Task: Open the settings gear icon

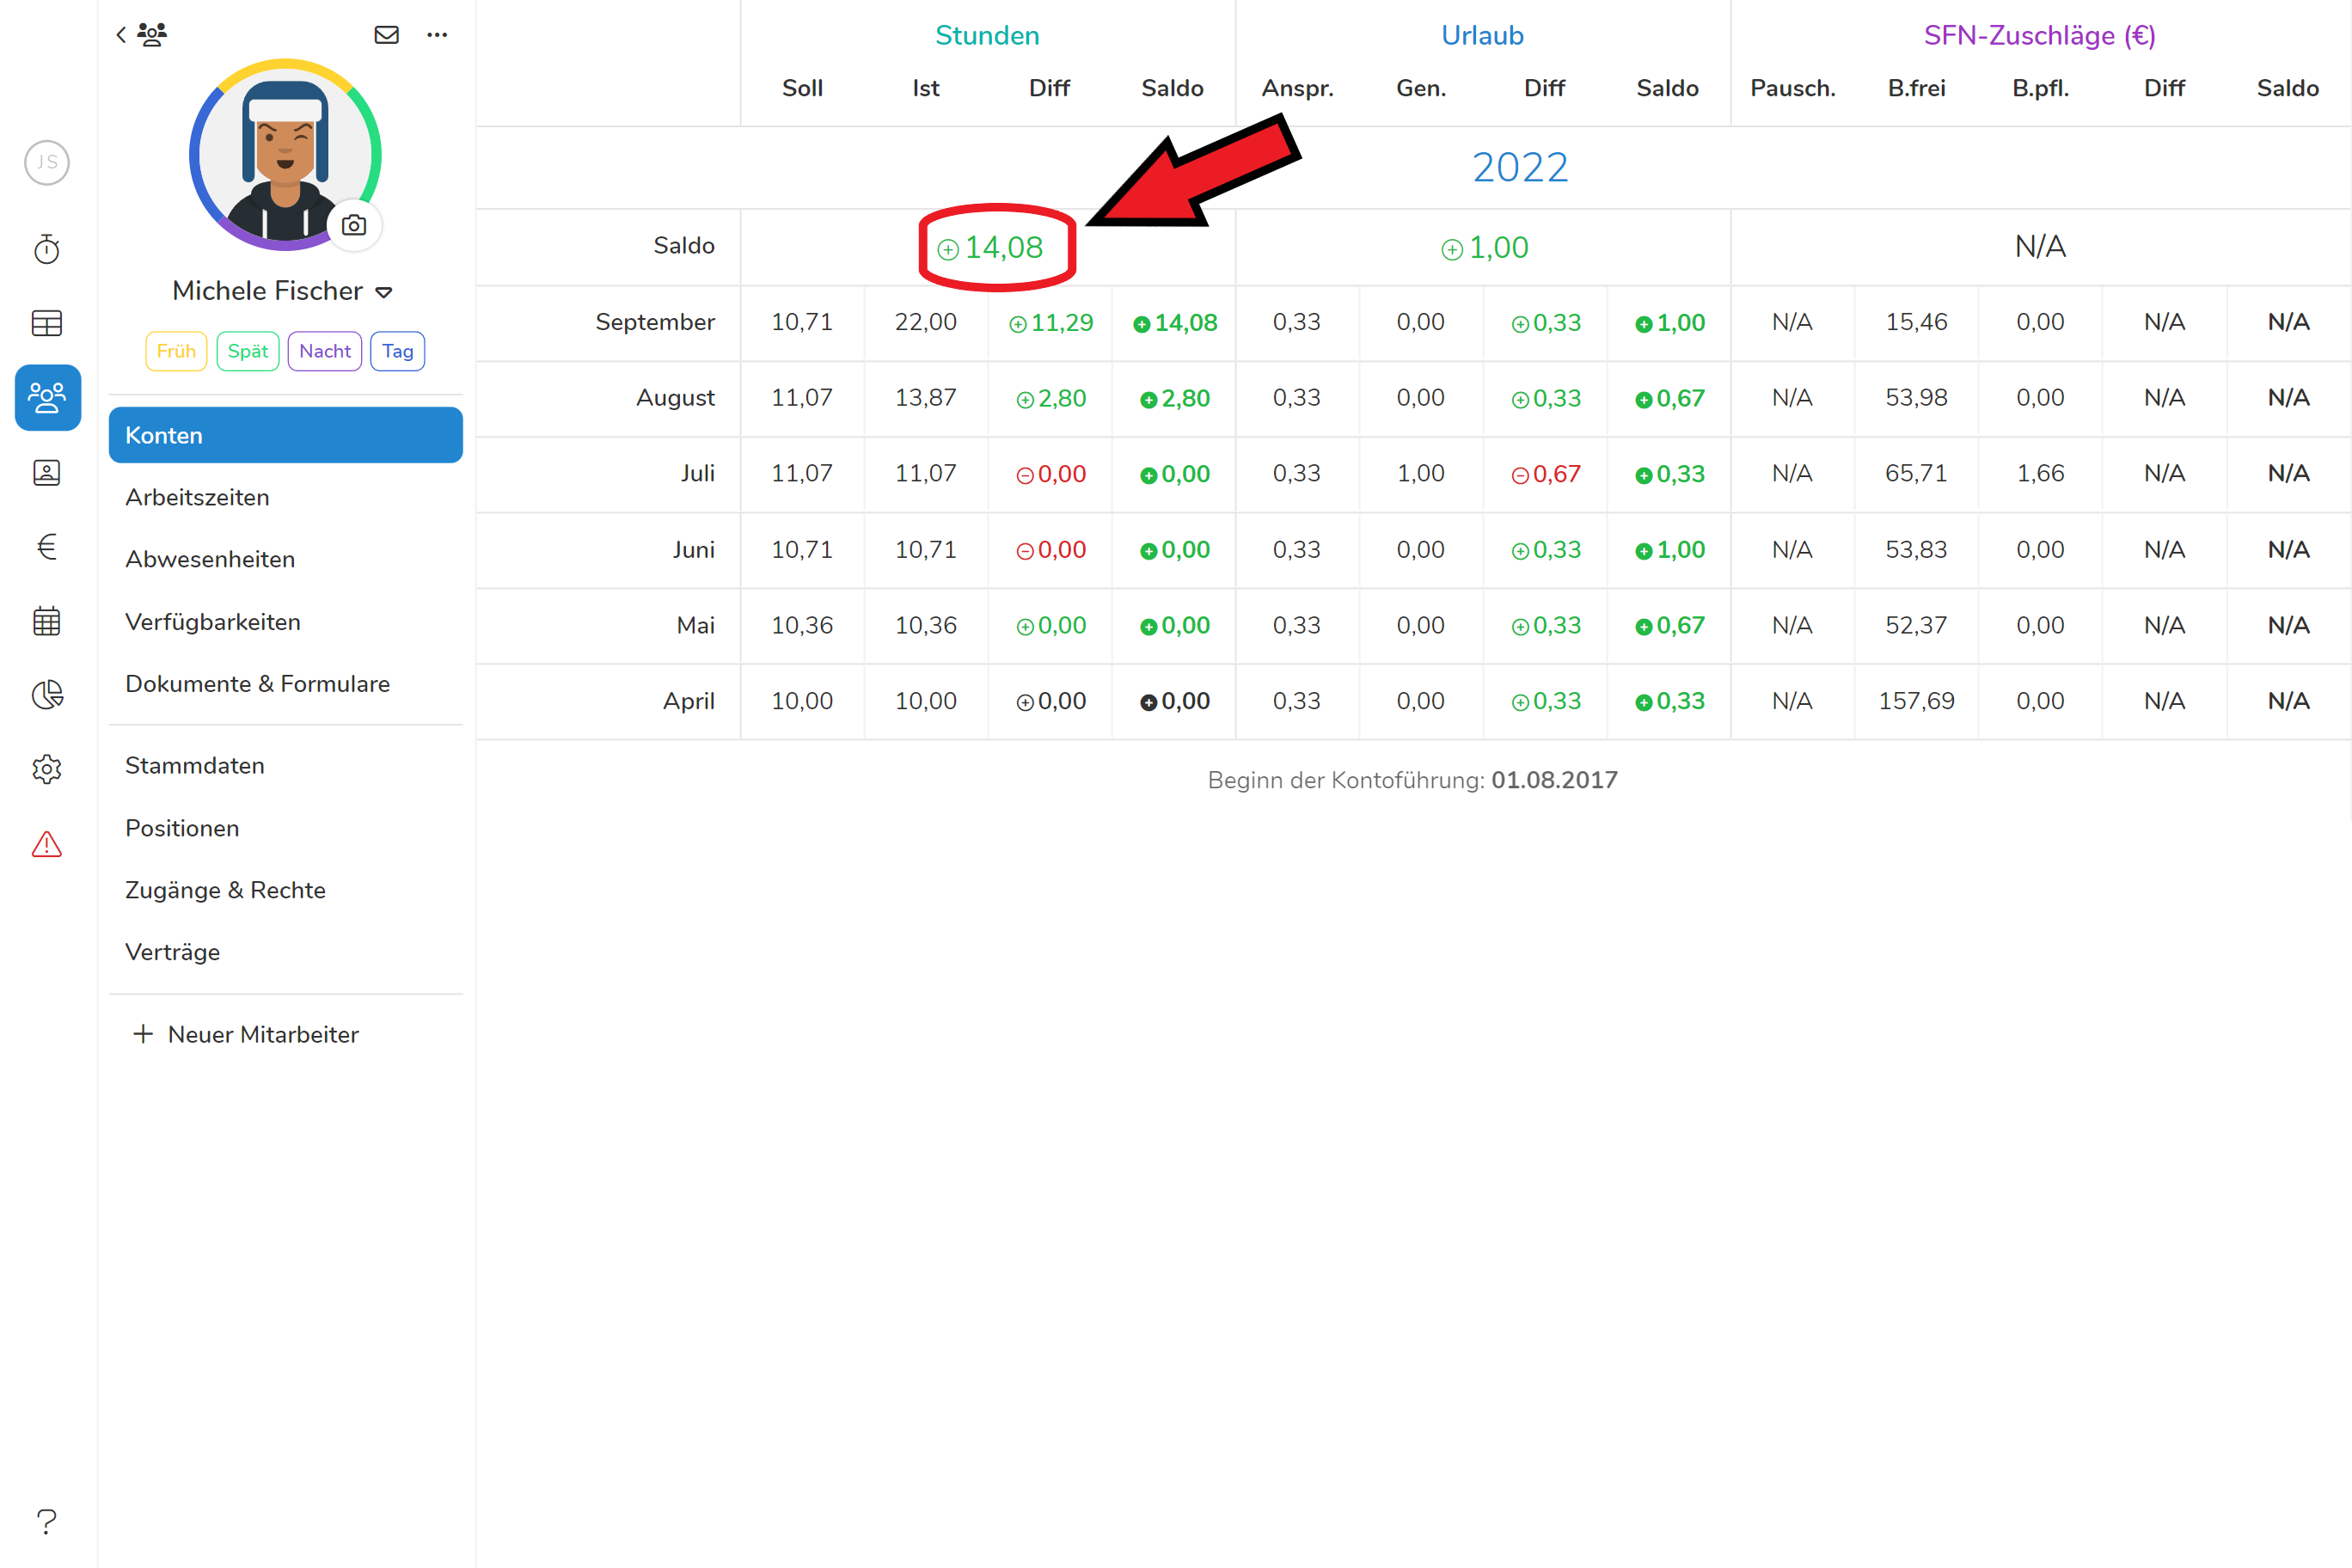Action: [47, 769]
